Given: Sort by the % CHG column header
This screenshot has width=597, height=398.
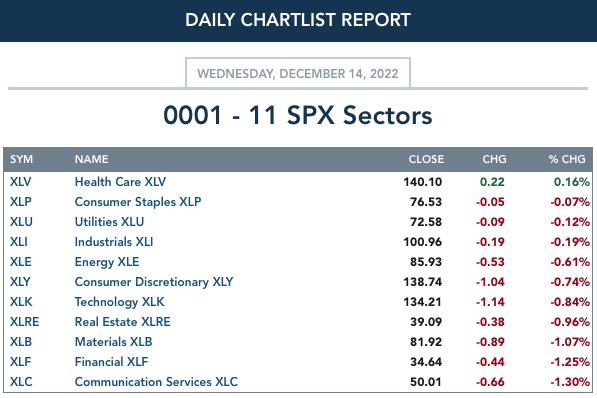Looking at the screenshot, I should (x=567, y=159).
